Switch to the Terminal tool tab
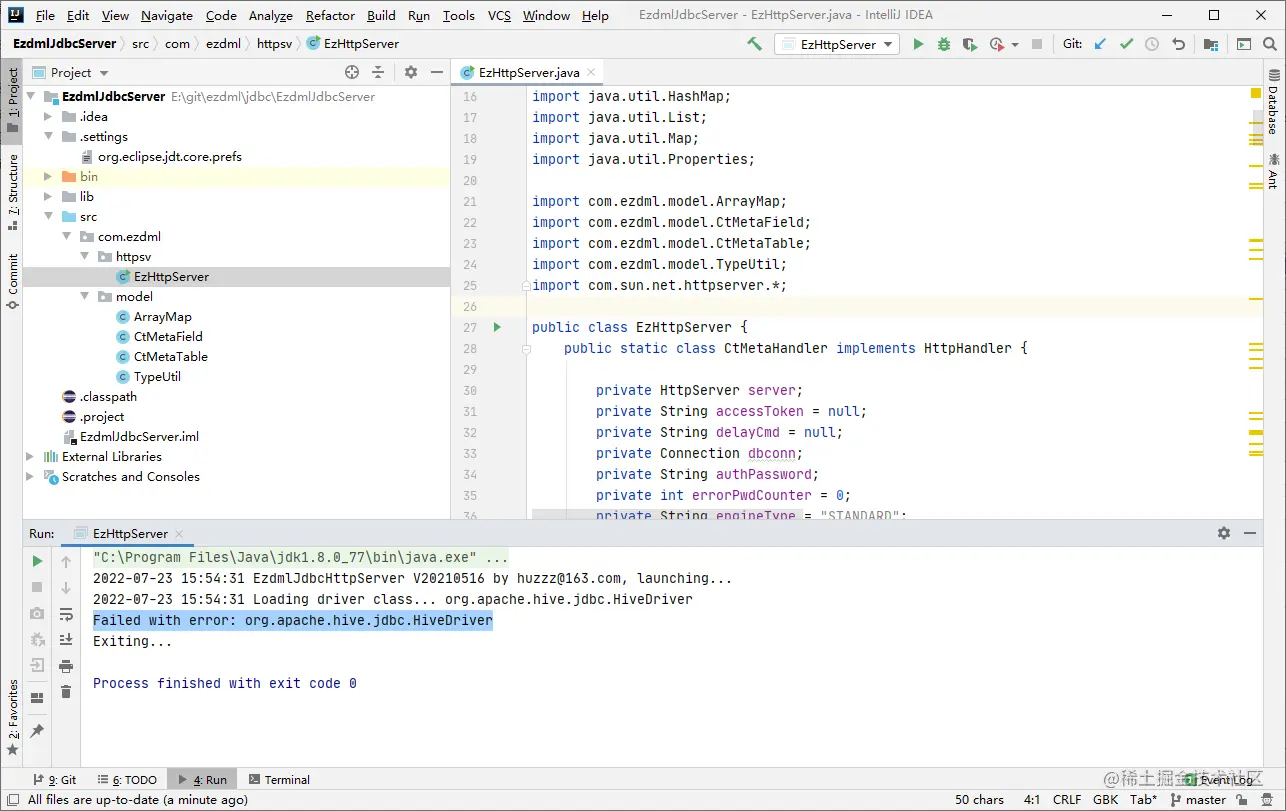1286x811 pixels. point(279,779)
